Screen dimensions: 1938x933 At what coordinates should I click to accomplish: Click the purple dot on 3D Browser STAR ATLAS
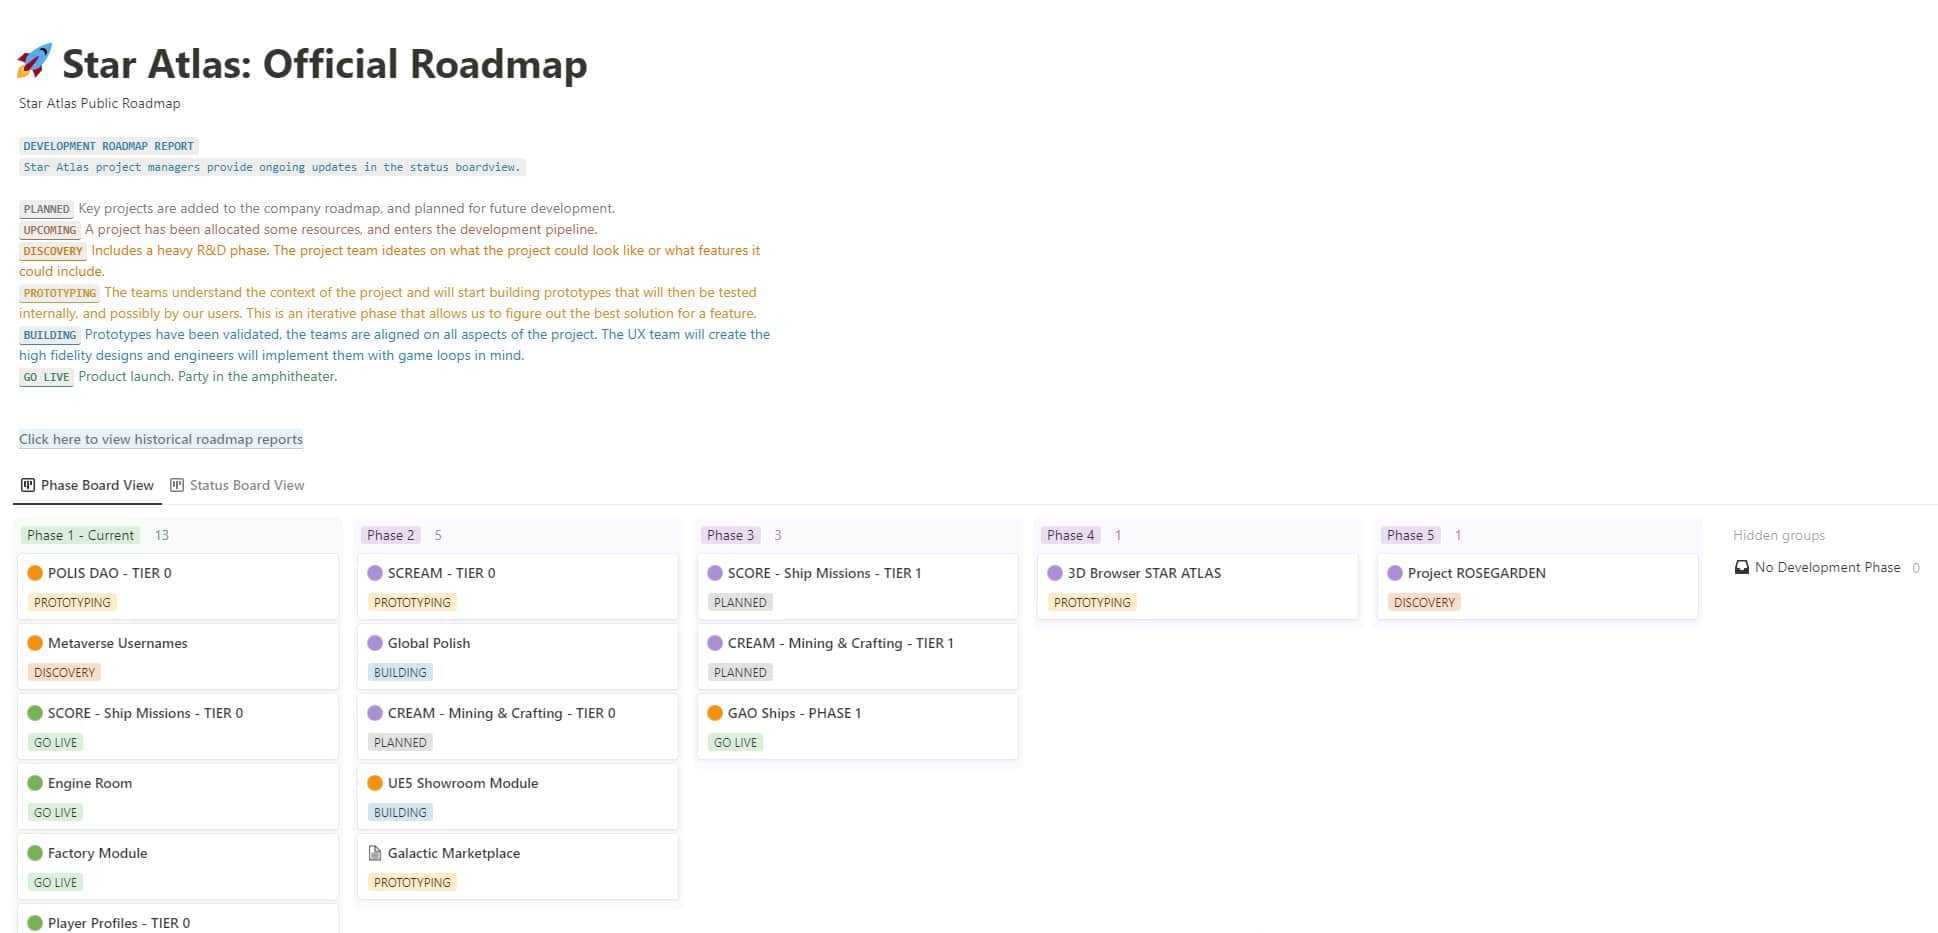pos(1055,572)
